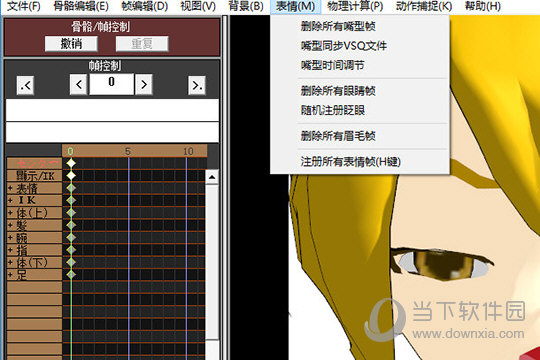Click frame 5 on the timeline ruler
The width and height of the screenshot is (540, 360).
pyautogui.click(x=128, y=151)
